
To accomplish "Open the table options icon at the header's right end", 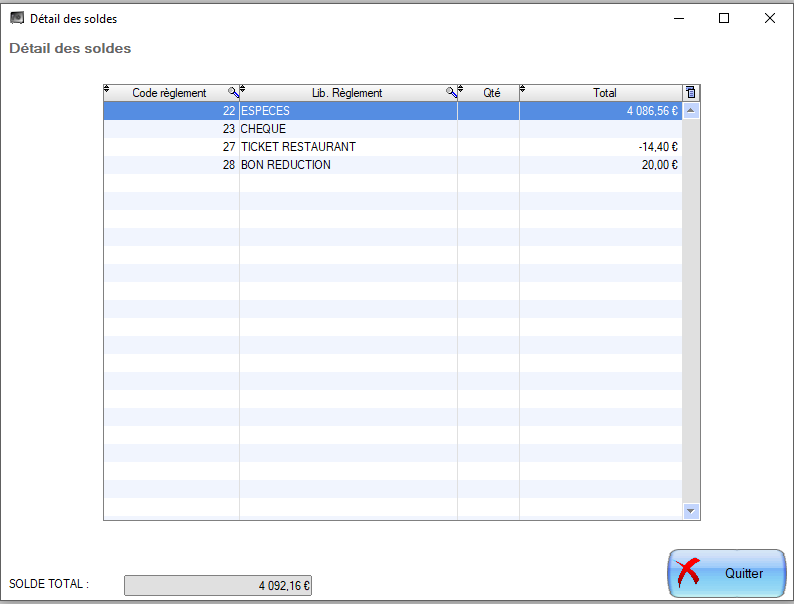I will coord(690,92).
